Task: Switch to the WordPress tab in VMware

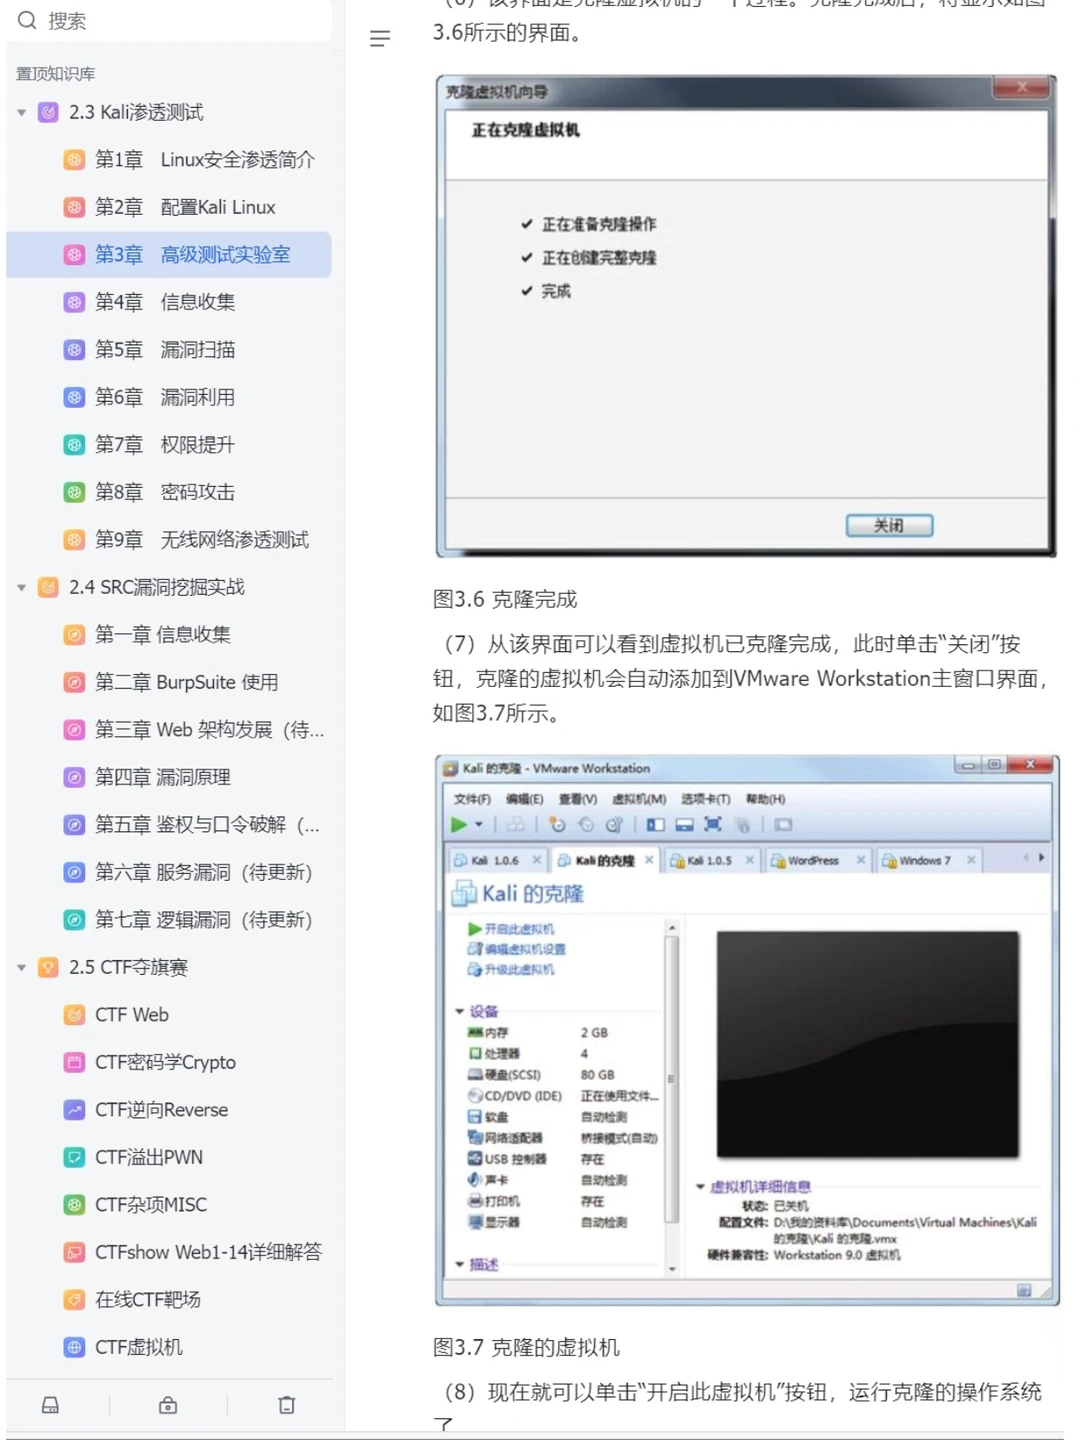Action: pyautogui.click(x=815, y=860)
